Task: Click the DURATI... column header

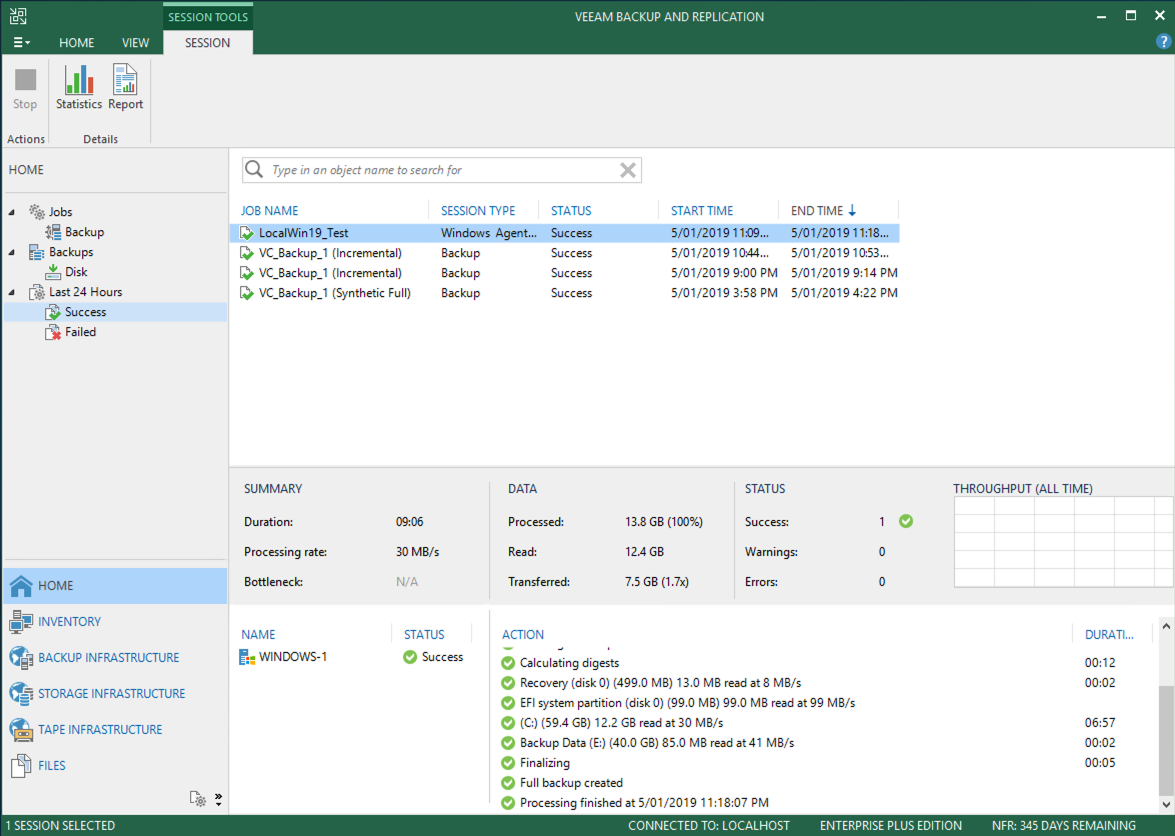Action: 1109,634
